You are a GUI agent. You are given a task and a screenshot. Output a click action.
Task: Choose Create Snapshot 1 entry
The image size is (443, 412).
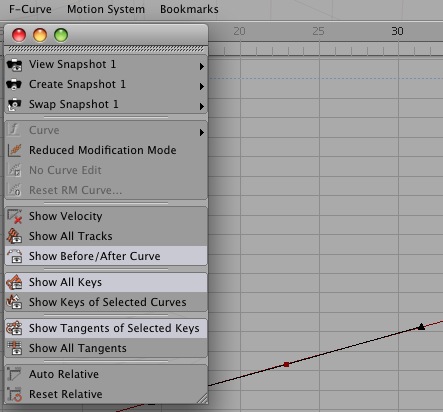106,84
